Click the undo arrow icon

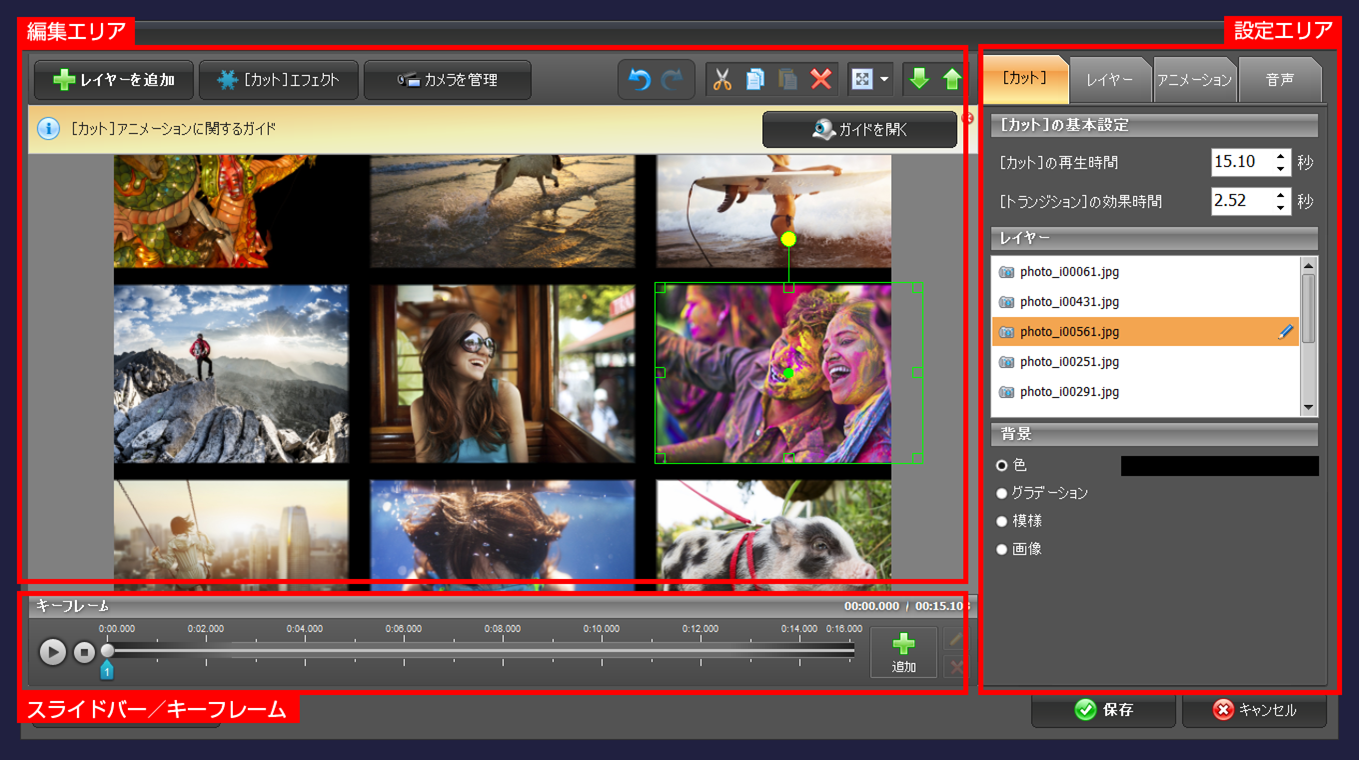tap(639, 80)
